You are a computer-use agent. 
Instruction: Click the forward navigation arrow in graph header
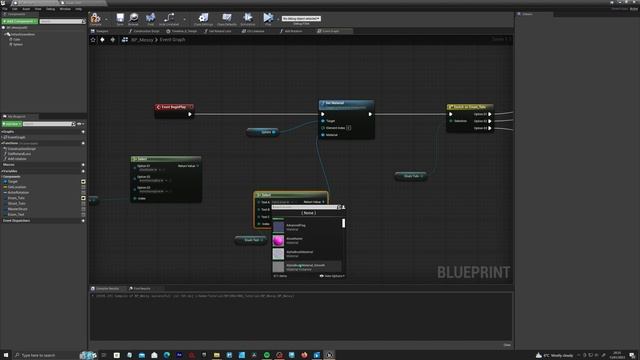[113, 40]
